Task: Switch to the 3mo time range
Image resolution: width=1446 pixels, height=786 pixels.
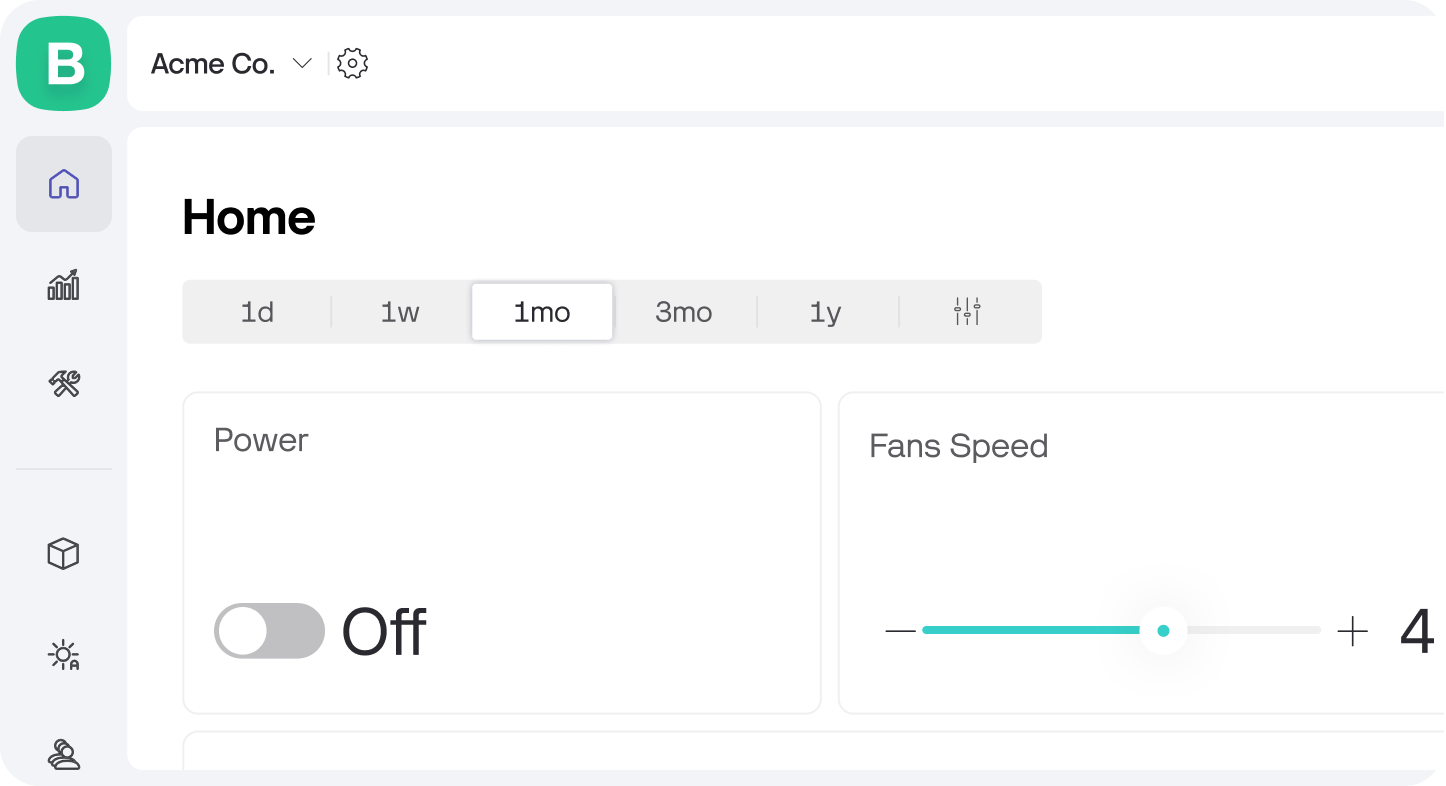Action: click(684, 312)
